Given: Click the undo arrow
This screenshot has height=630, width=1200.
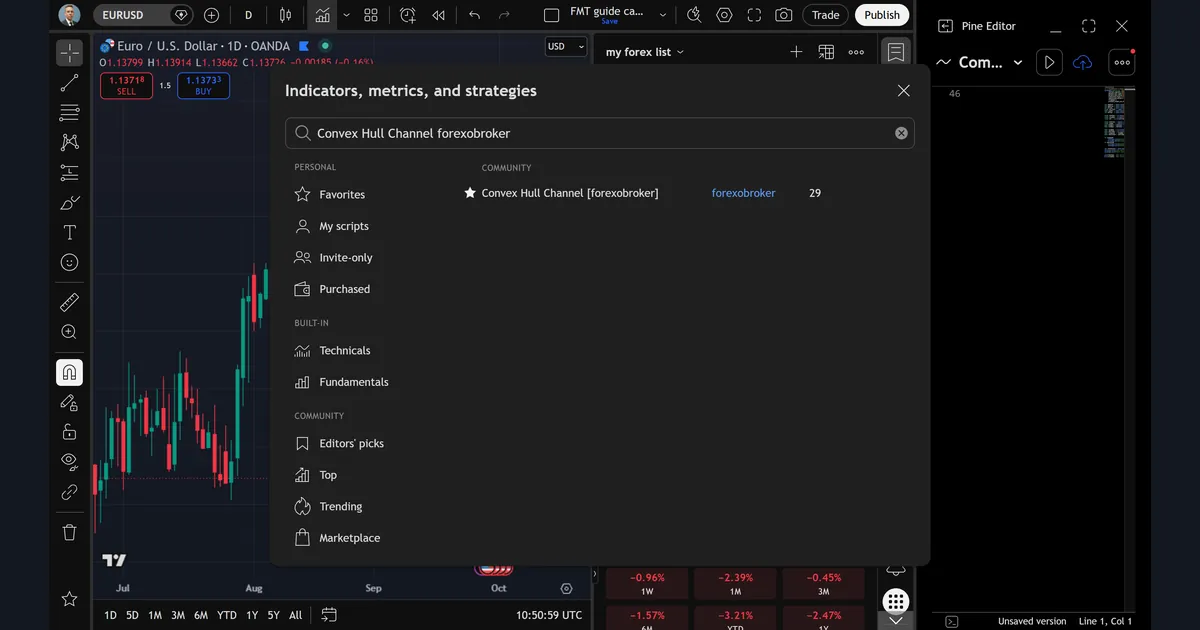Looking at the screenshot, I should click(x=474, y=15).
